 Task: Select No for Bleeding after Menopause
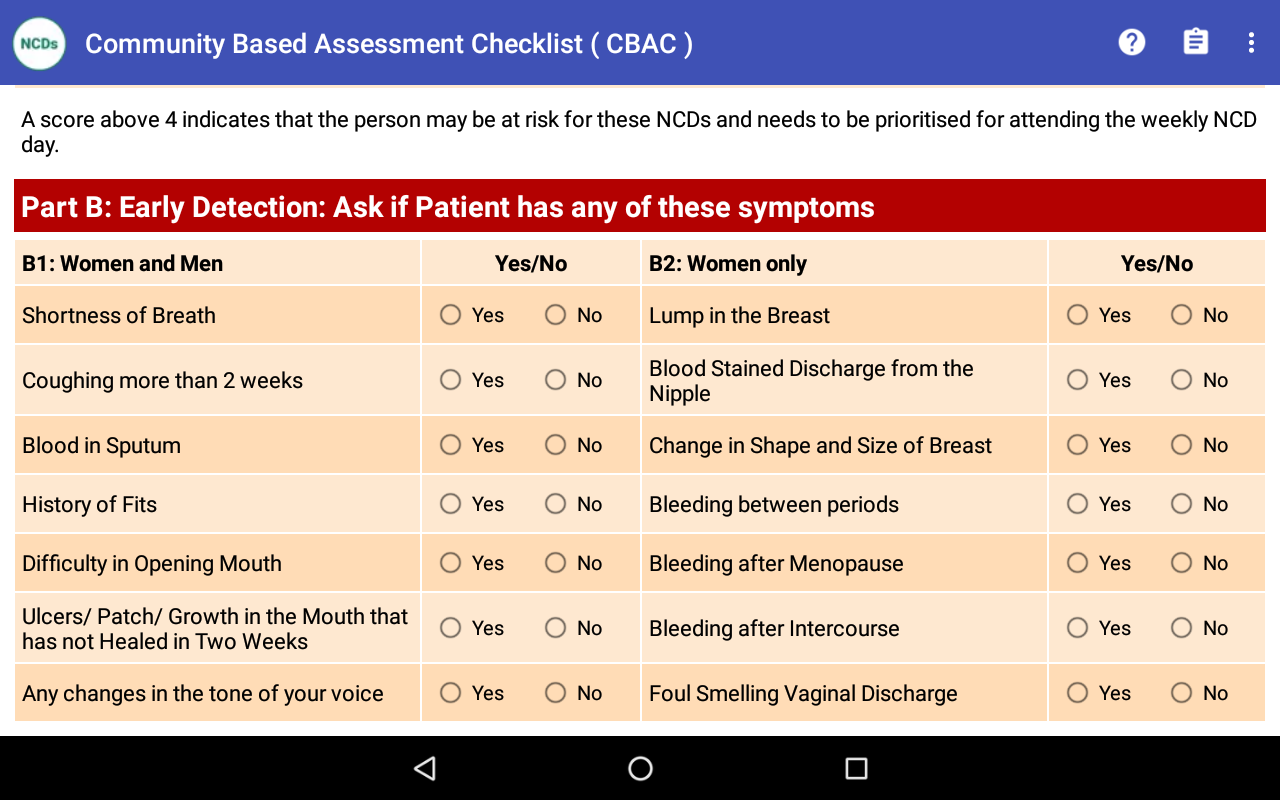tap(1182, 563)
